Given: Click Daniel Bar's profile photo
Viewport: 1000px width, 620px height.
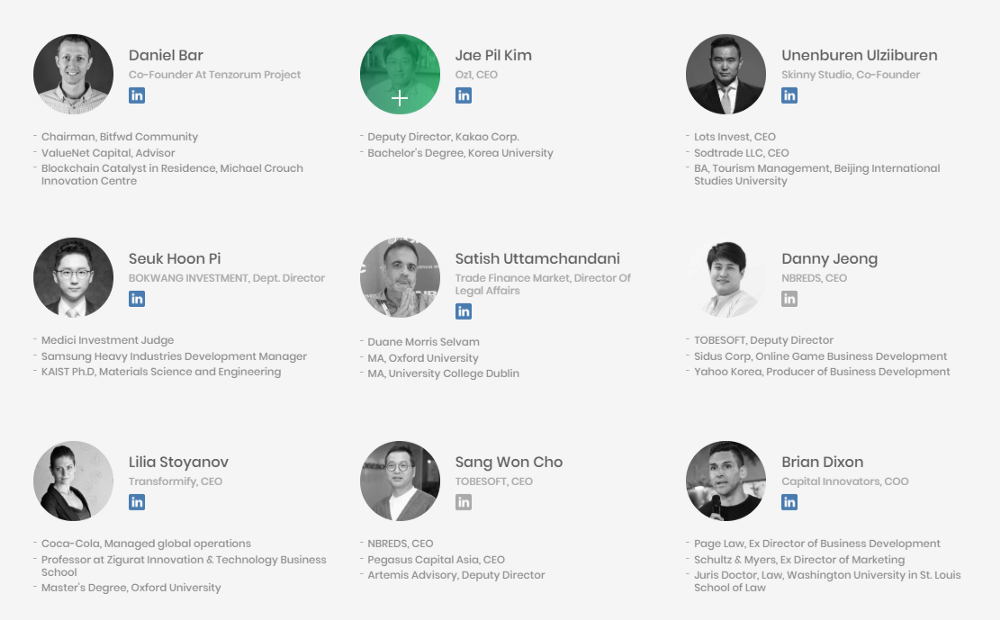Looking at the screenshot, I should point(73,74).
